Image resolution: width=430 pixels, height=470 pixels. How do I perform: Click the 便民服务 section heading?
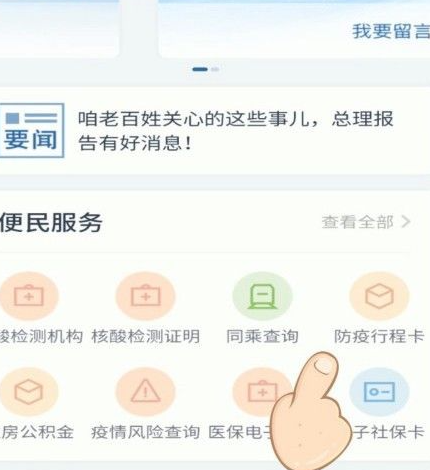[51, 222]
